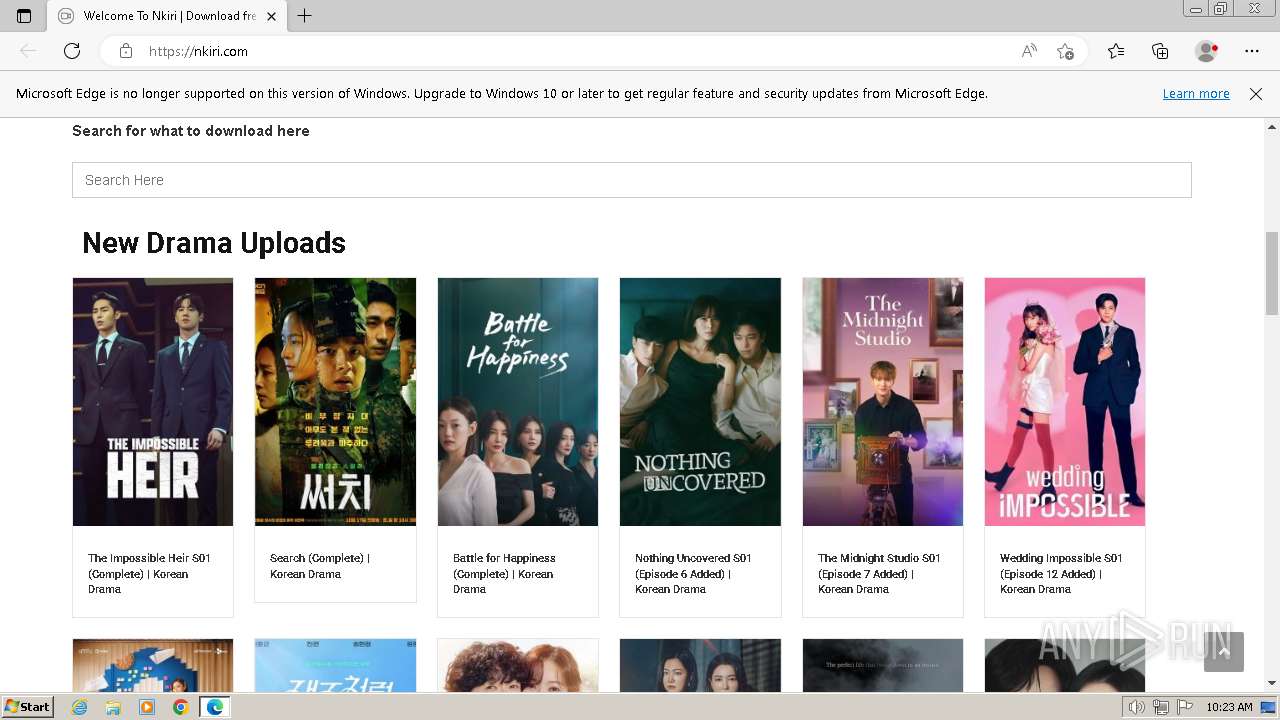Open Edge Settings and more menu

pyautogui.click(x=1252, y=51)
